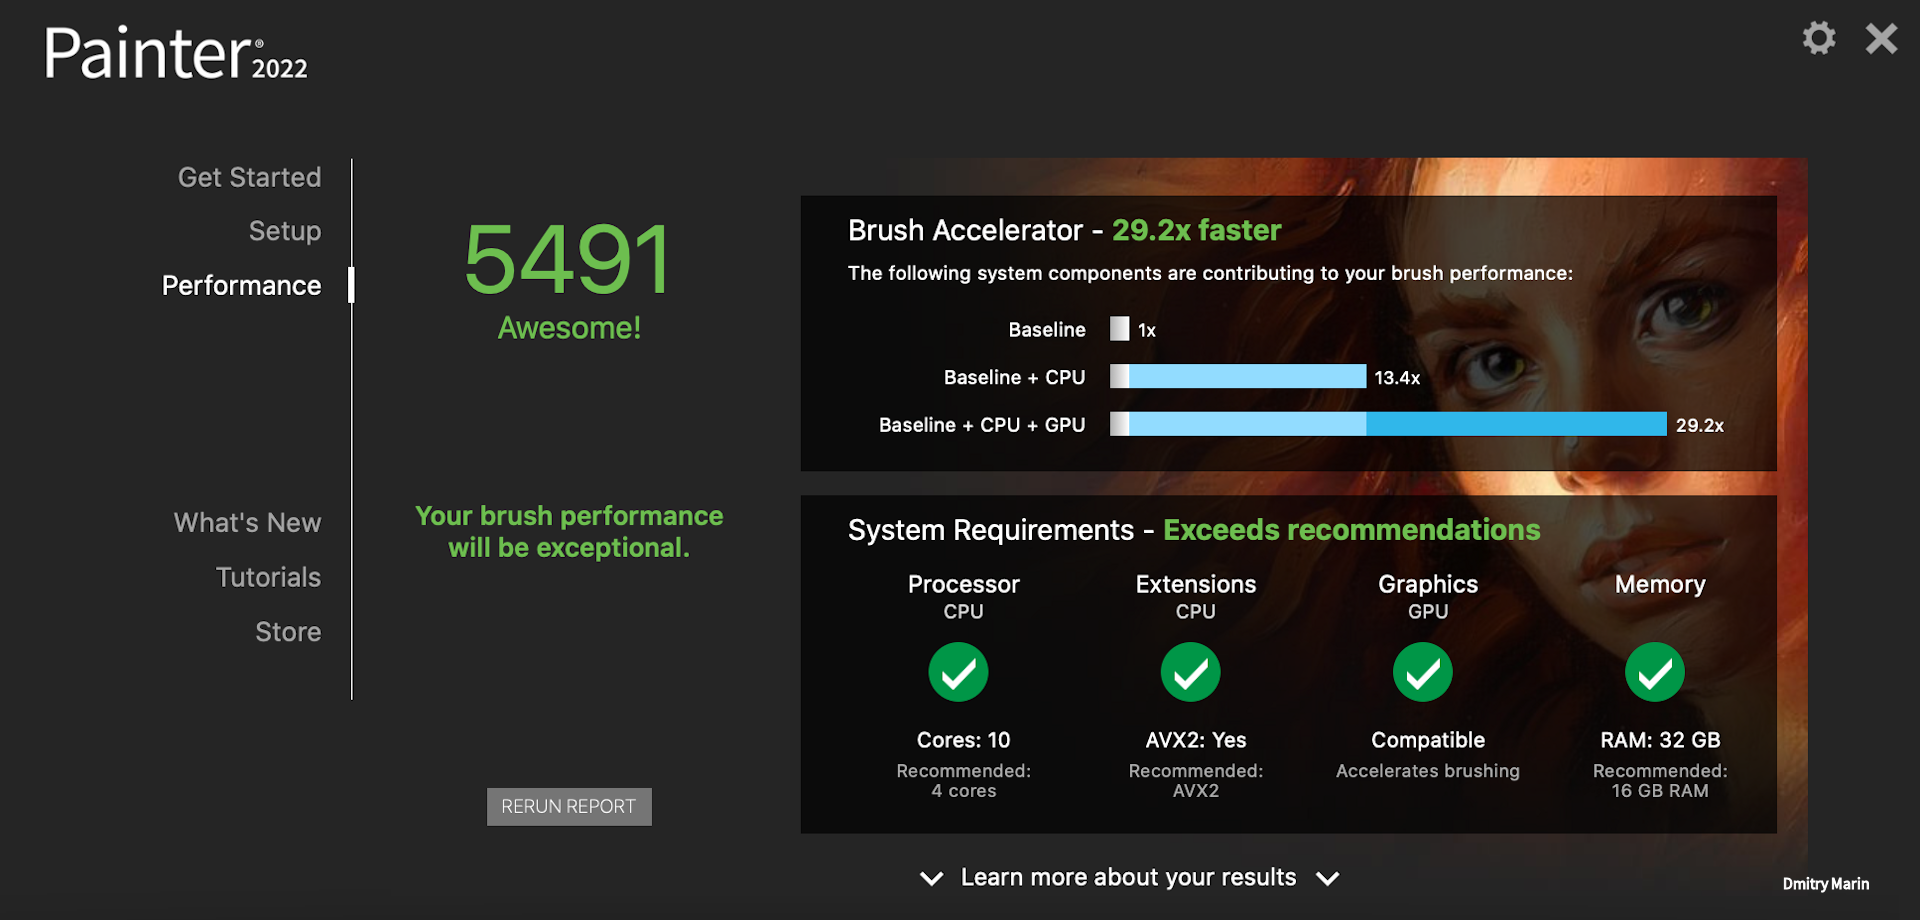Viewport: 1920px width, 920px height.
Task: Click the Awesome! rating text
Action: 569,328
